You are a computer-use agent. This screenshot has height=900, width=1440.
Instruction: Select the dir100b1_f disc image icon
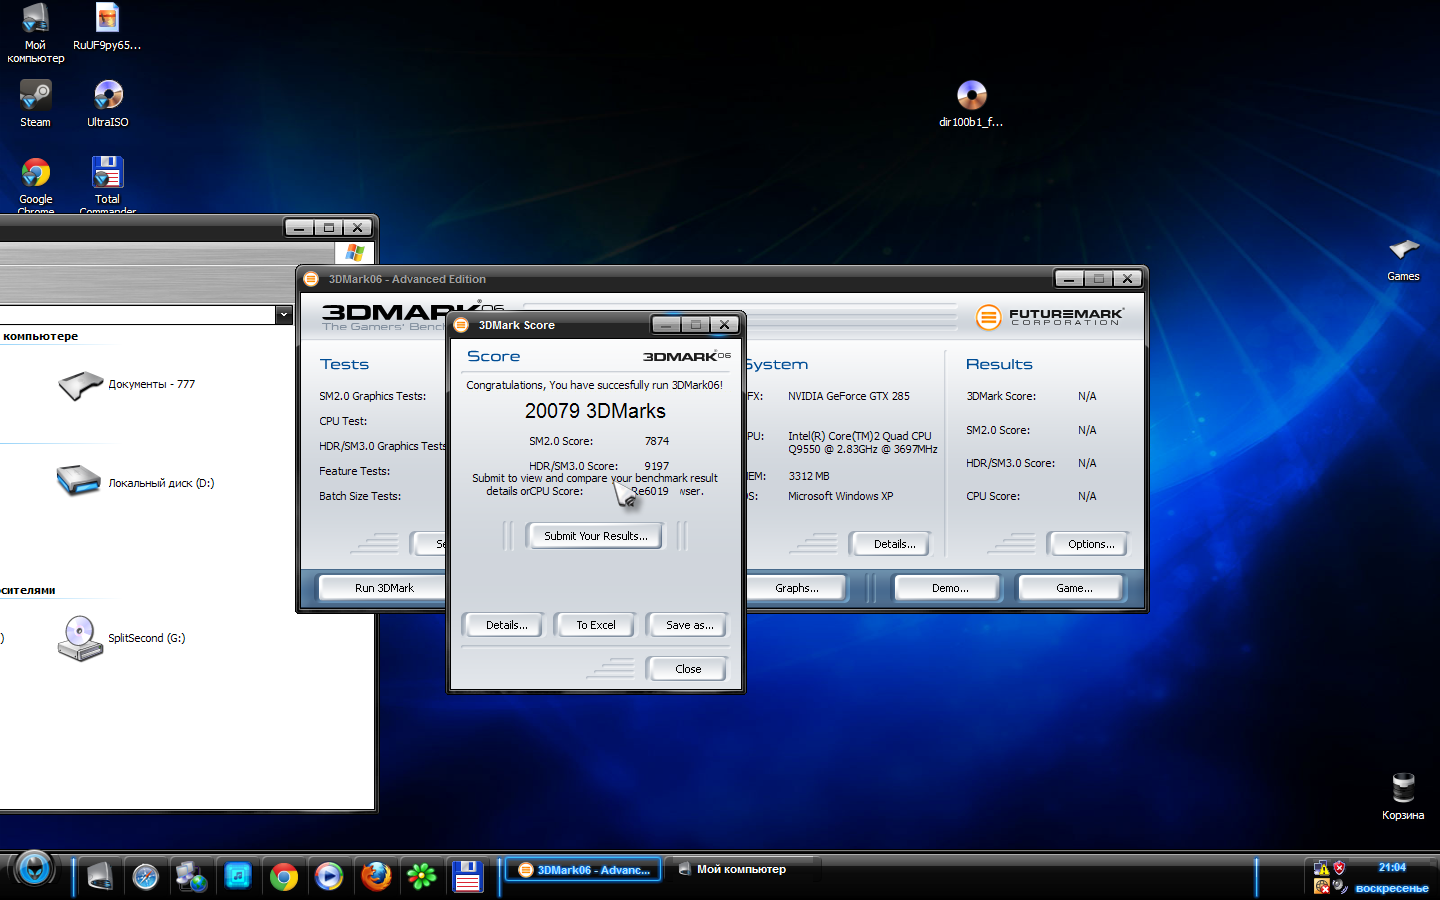971,103
